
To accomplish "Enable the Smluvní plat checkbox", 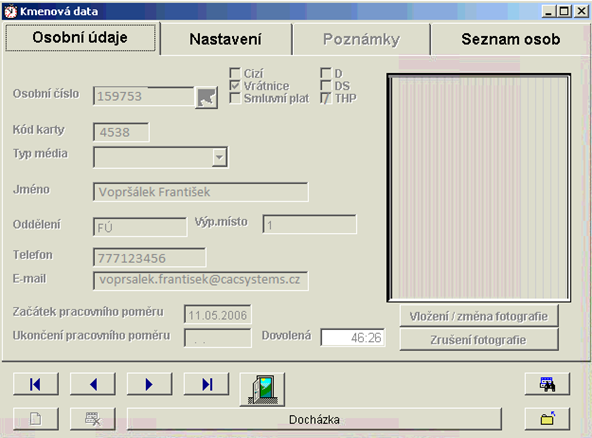I will [235, 98].
